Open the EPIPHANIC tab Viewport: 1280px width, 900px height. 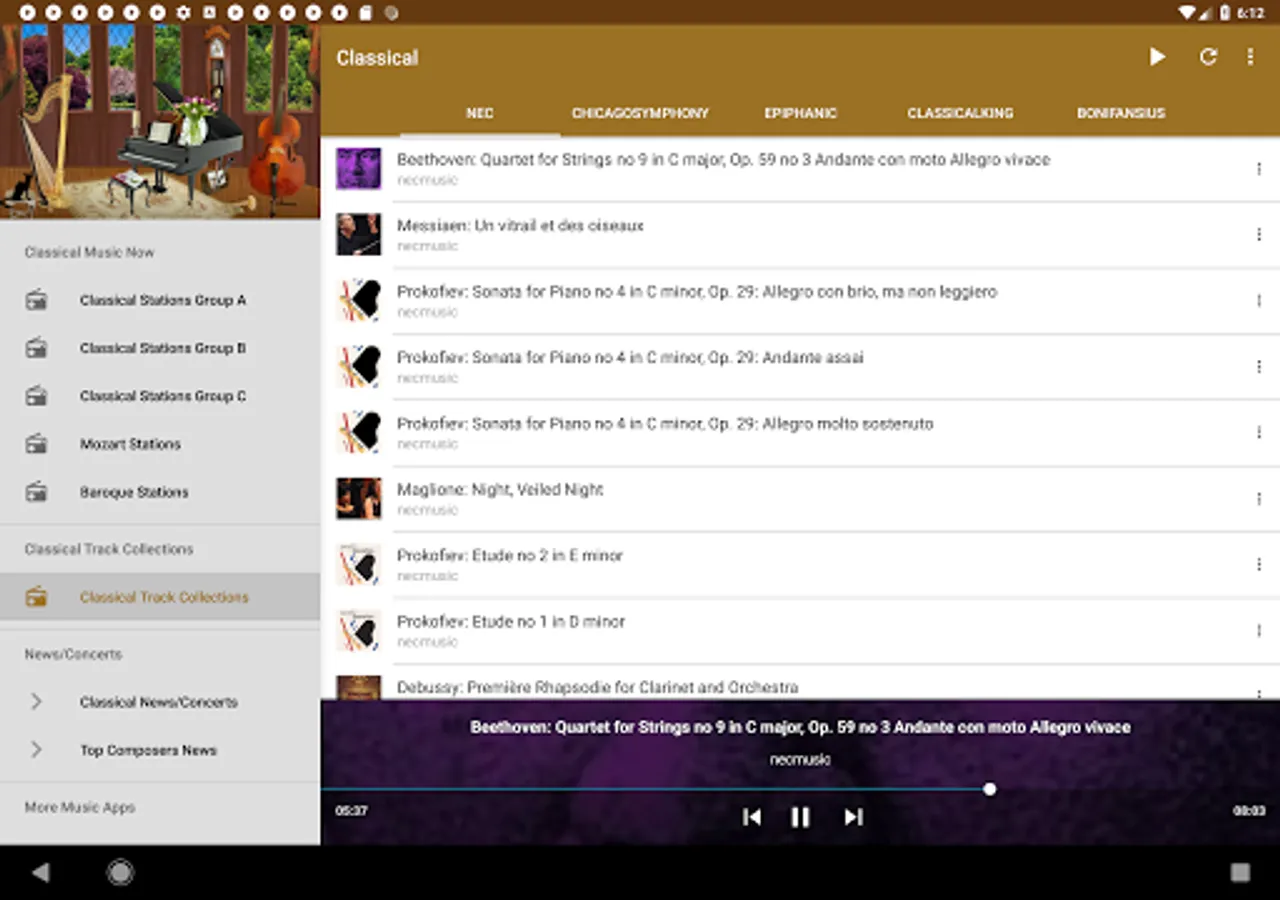pyautogui.click(x=800, y=113)
